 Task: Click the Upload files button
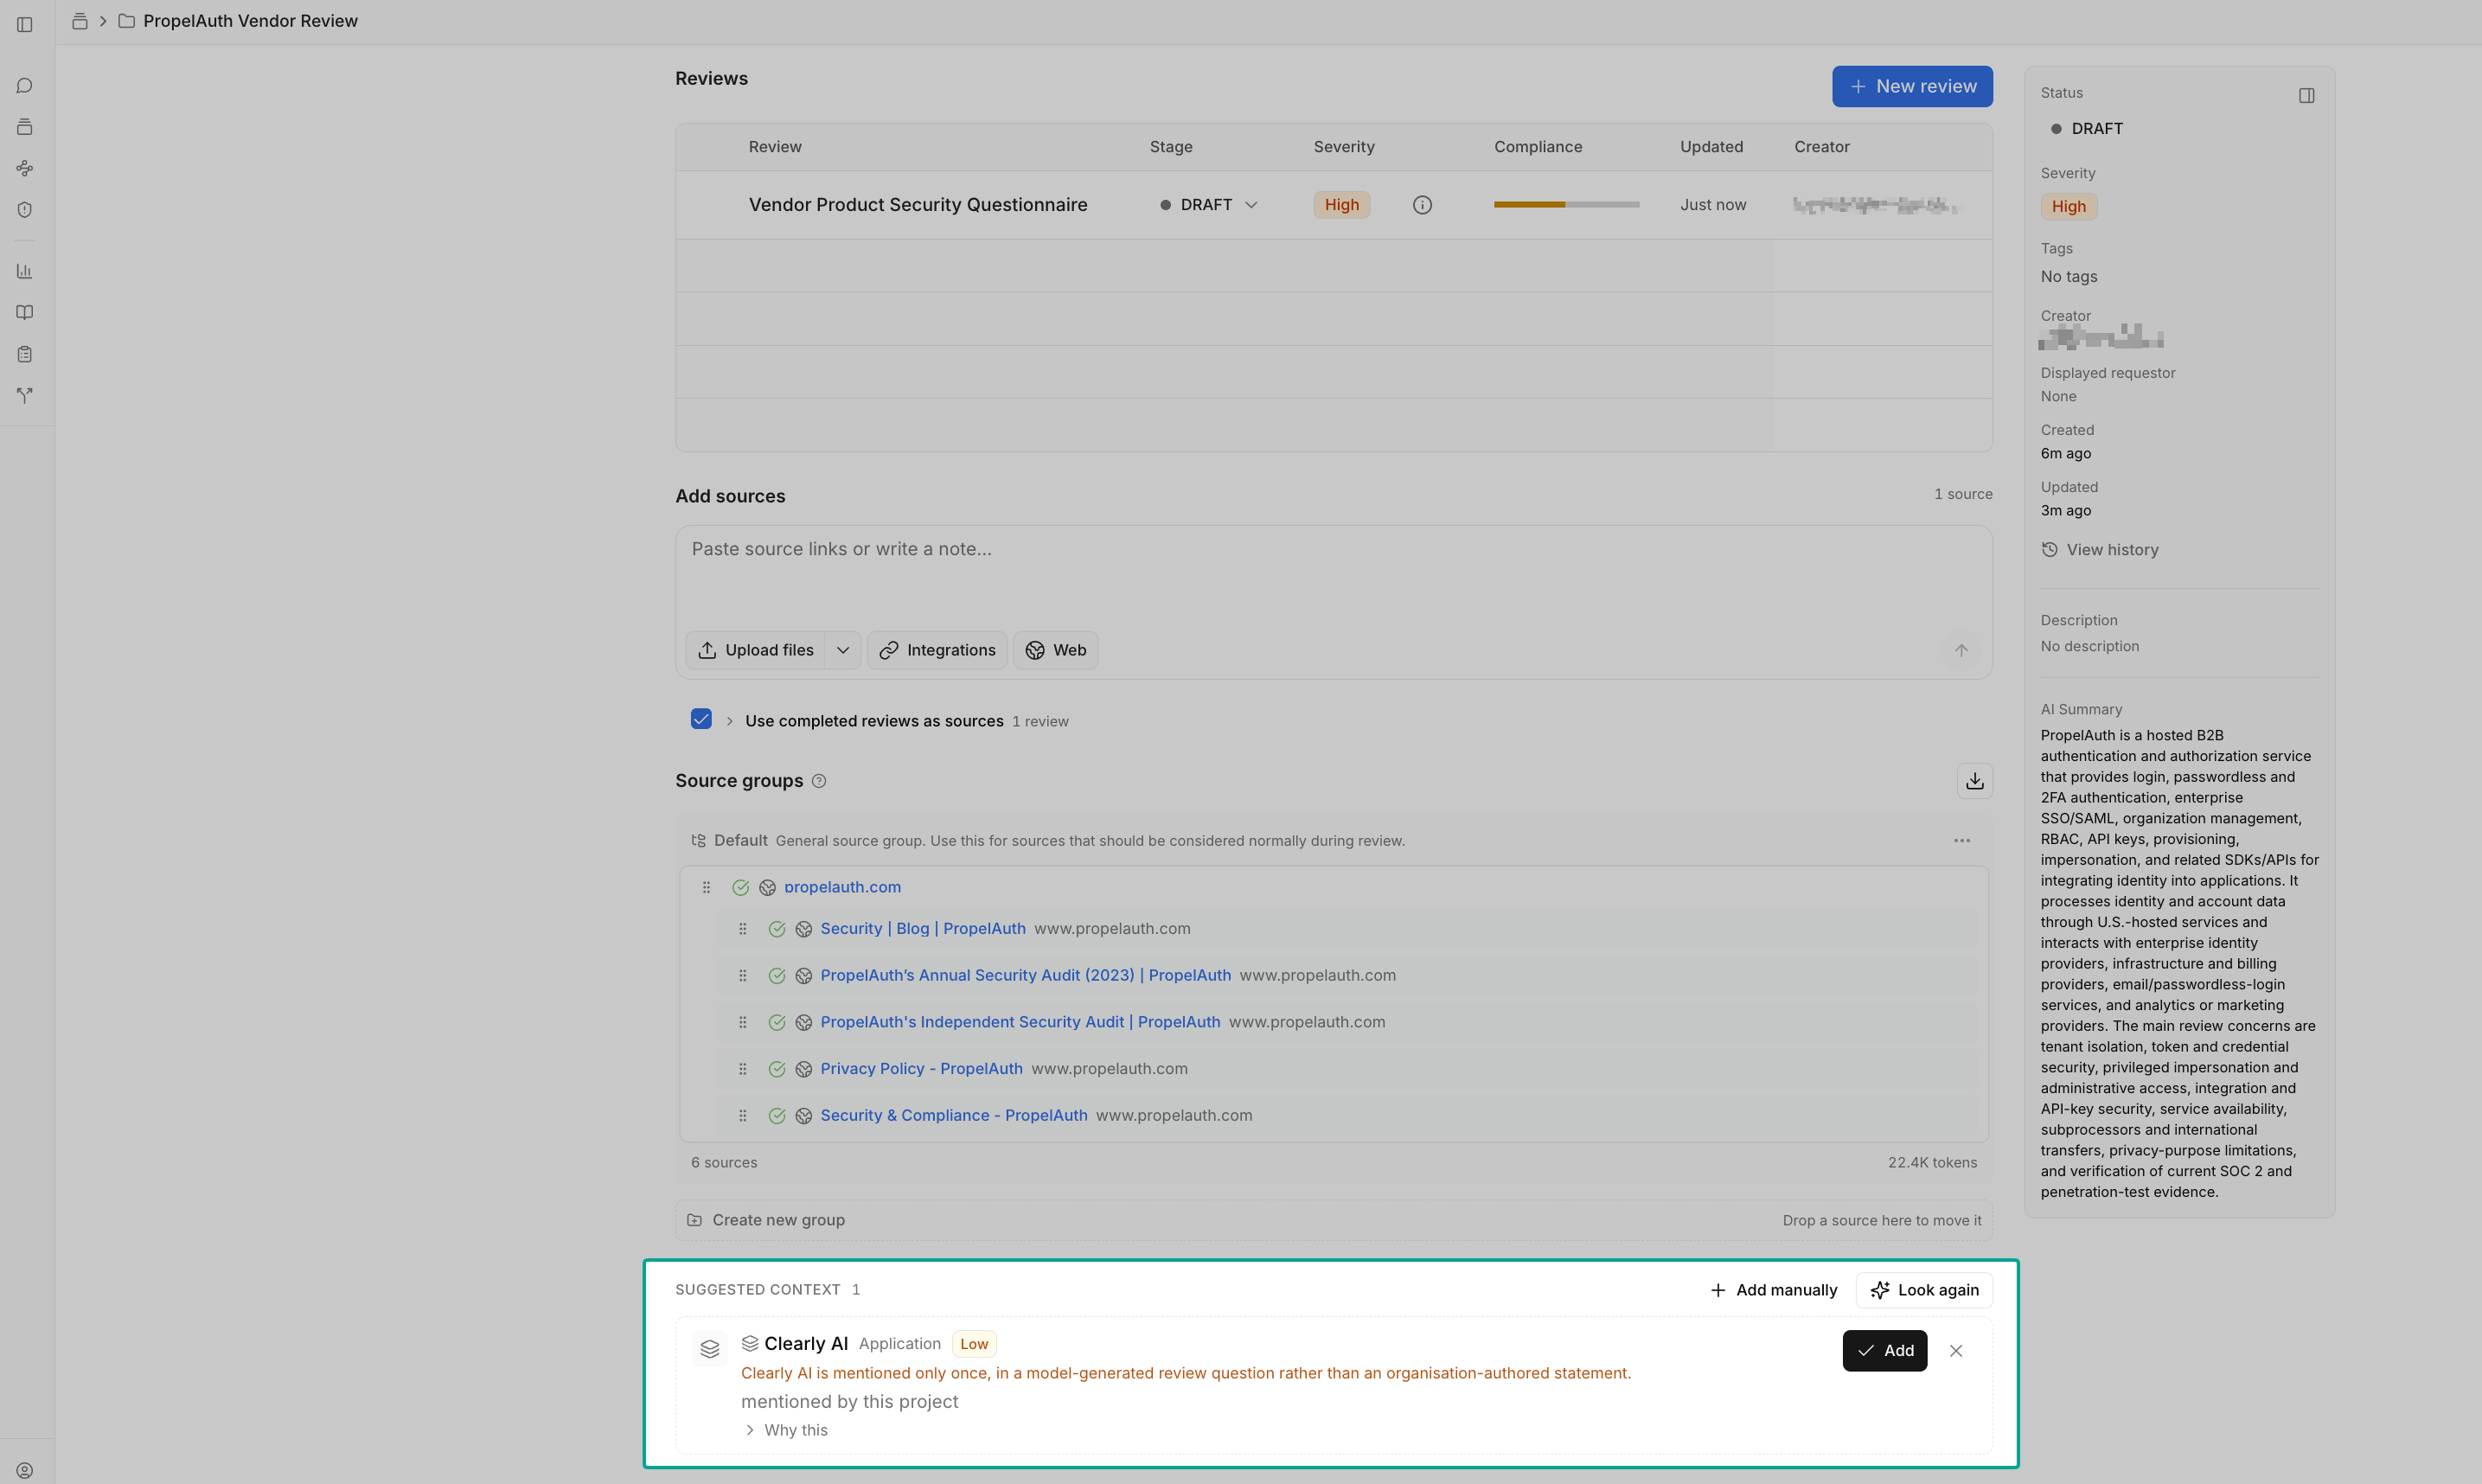point(756,650)
